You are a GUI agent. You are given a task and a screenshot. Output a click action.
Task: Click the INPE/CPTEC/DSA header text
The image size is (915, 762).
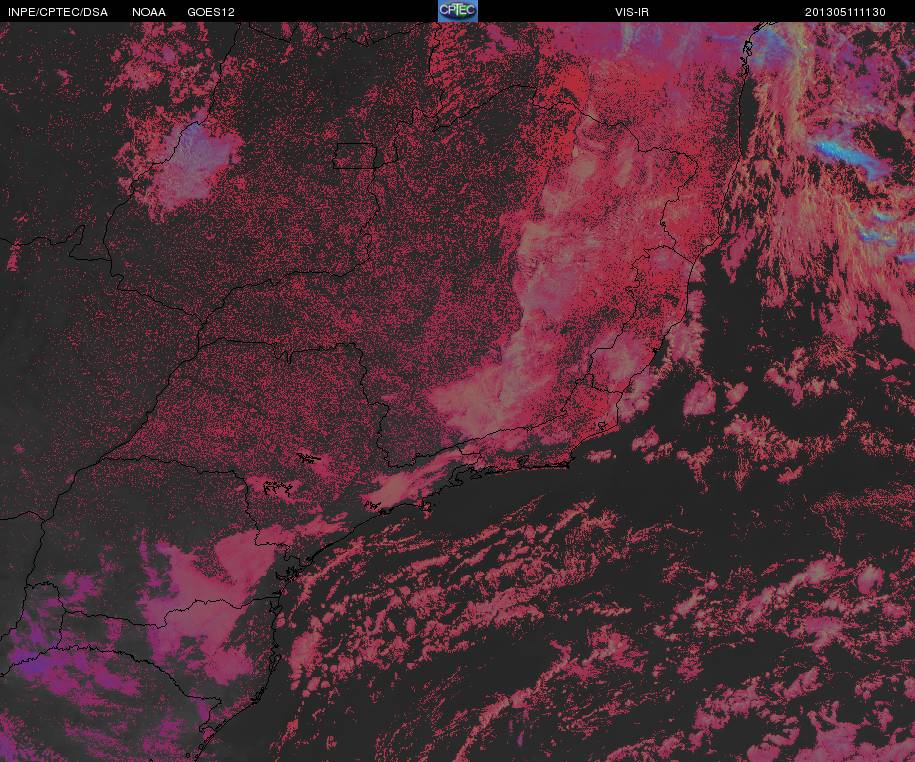pos(58,12)
